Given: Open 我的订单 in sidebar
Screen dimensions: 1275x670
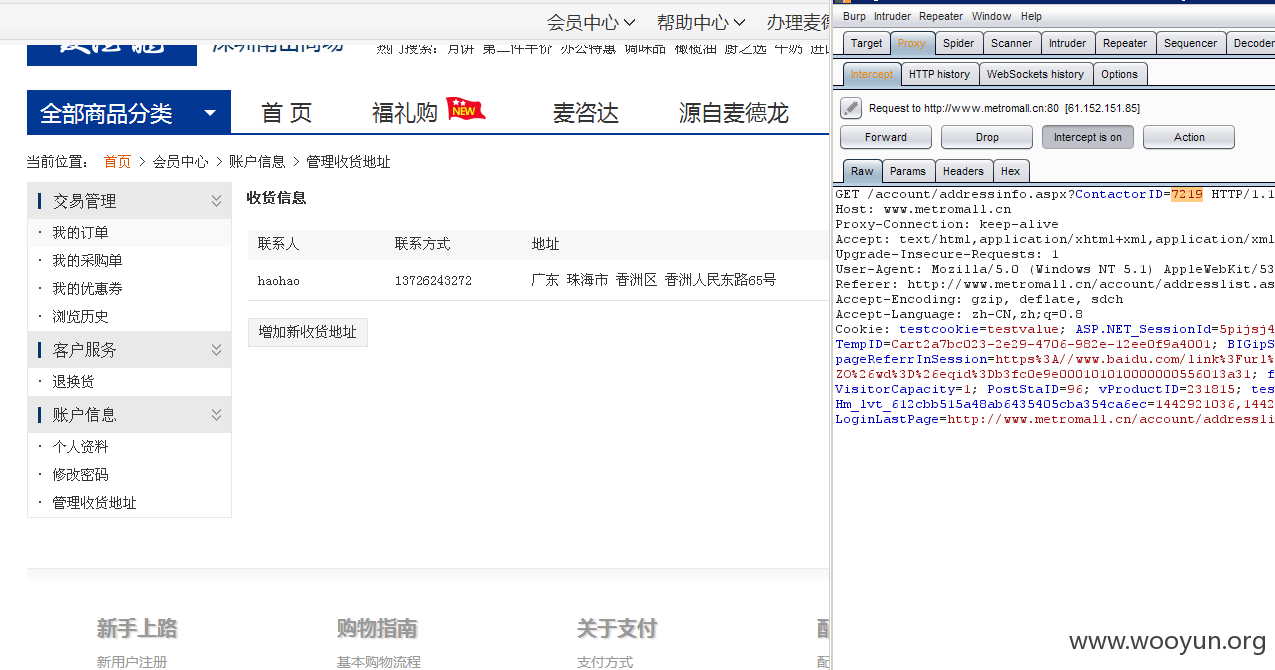Looking at the screenshot, I should 81,232.
